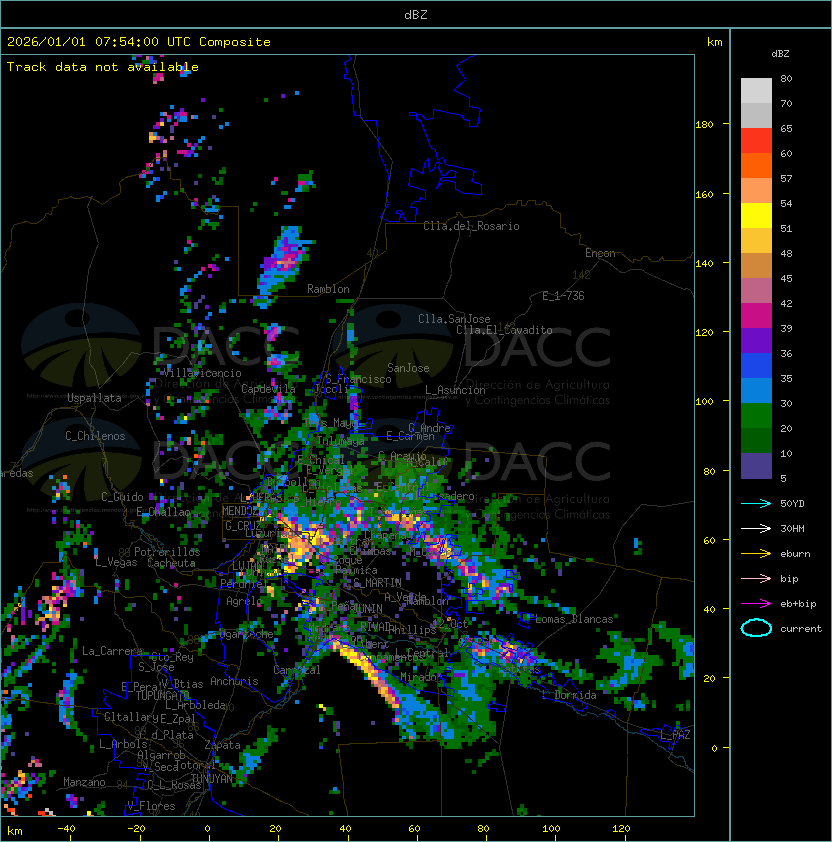Click the 'Manzano' map label
Screen dimensions: 832x842
click(x=84, y=782)
